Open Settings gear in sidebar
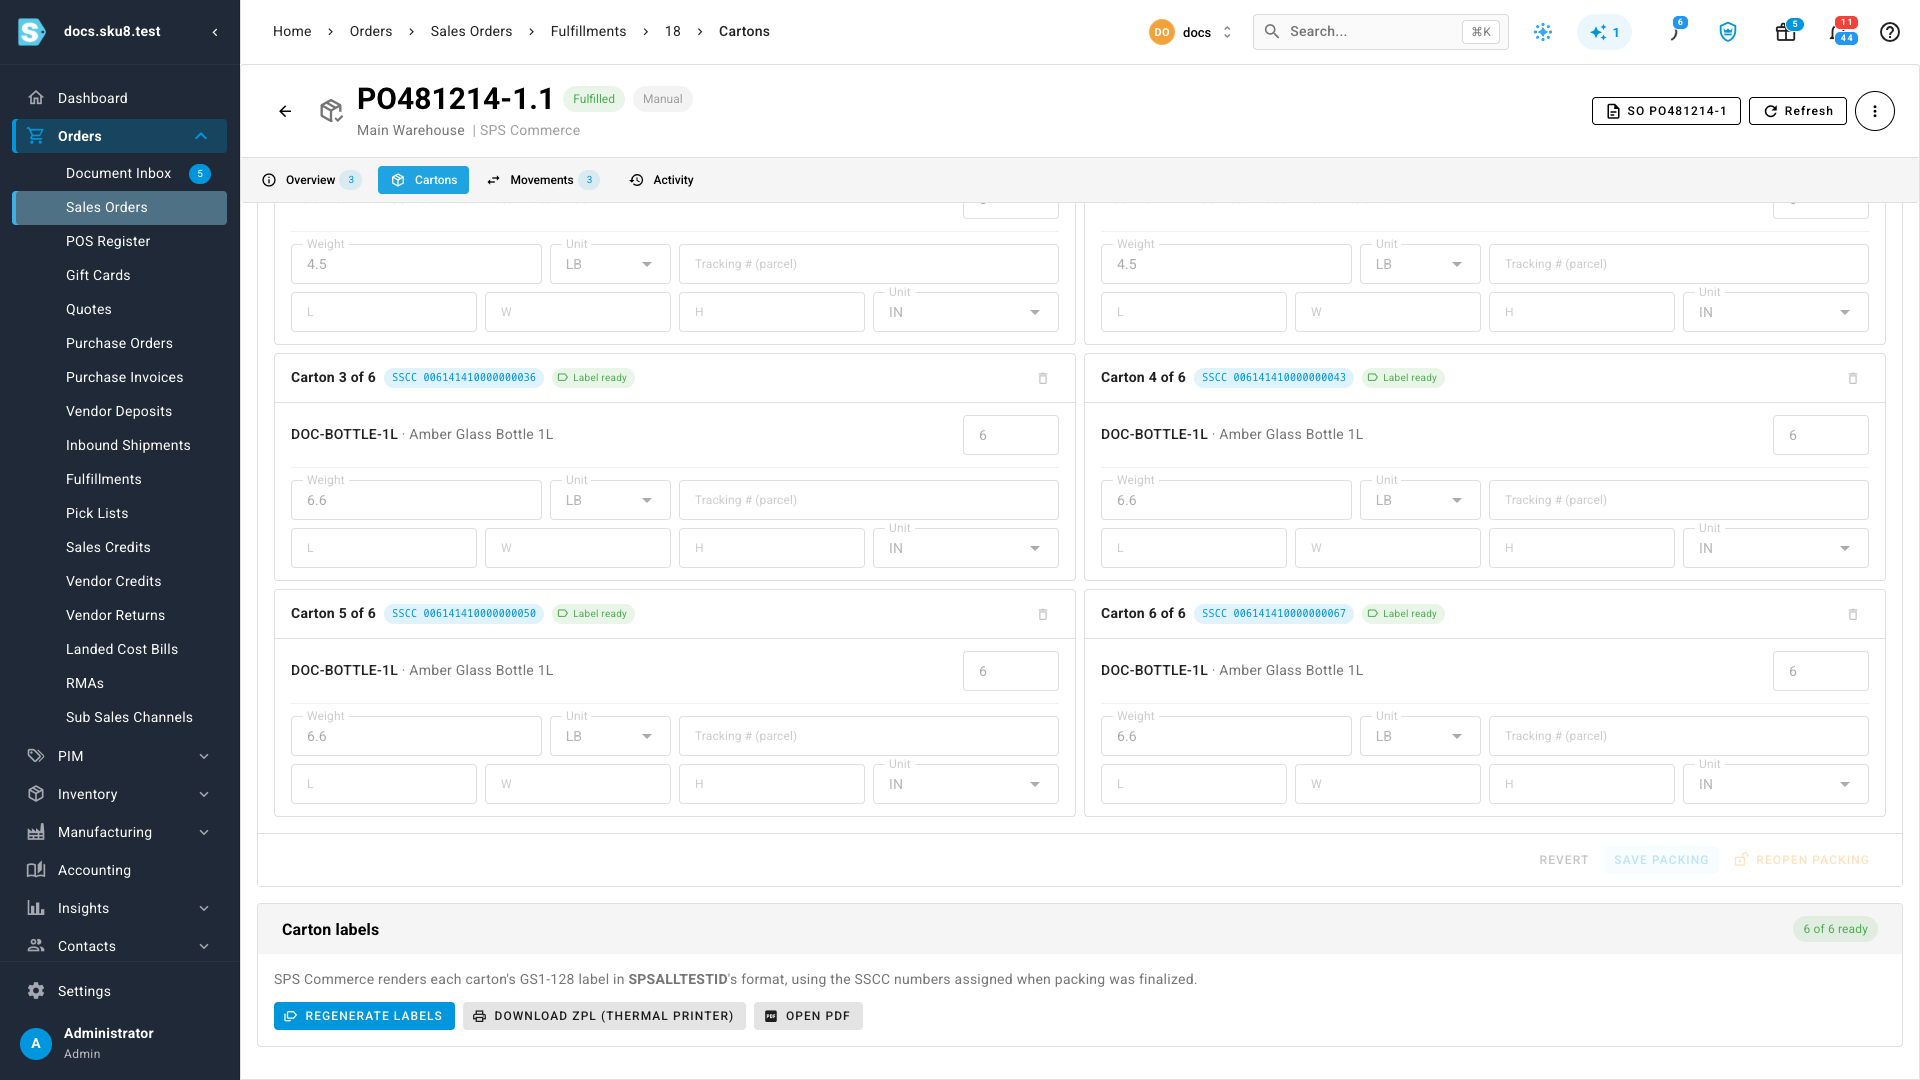Viewport: 1920px width, 1080px height. pos(36,991)
